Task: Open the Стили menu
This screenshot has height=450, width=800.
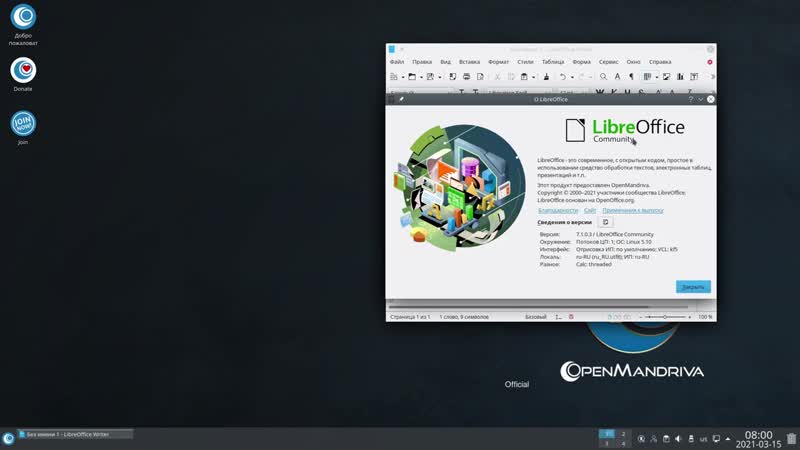Action: point(526,62)
